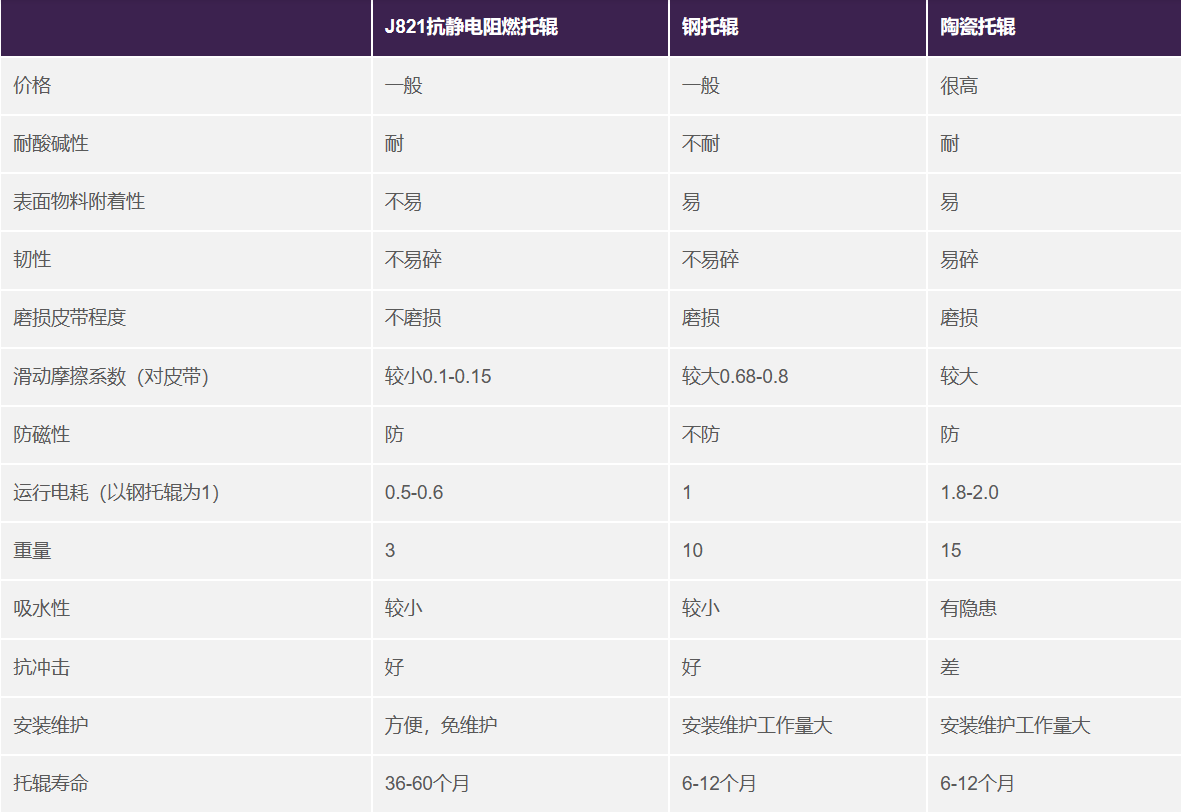Click the 方便，免维护 cell
This screenshot has height=812, width=1181.
point(441,725)
